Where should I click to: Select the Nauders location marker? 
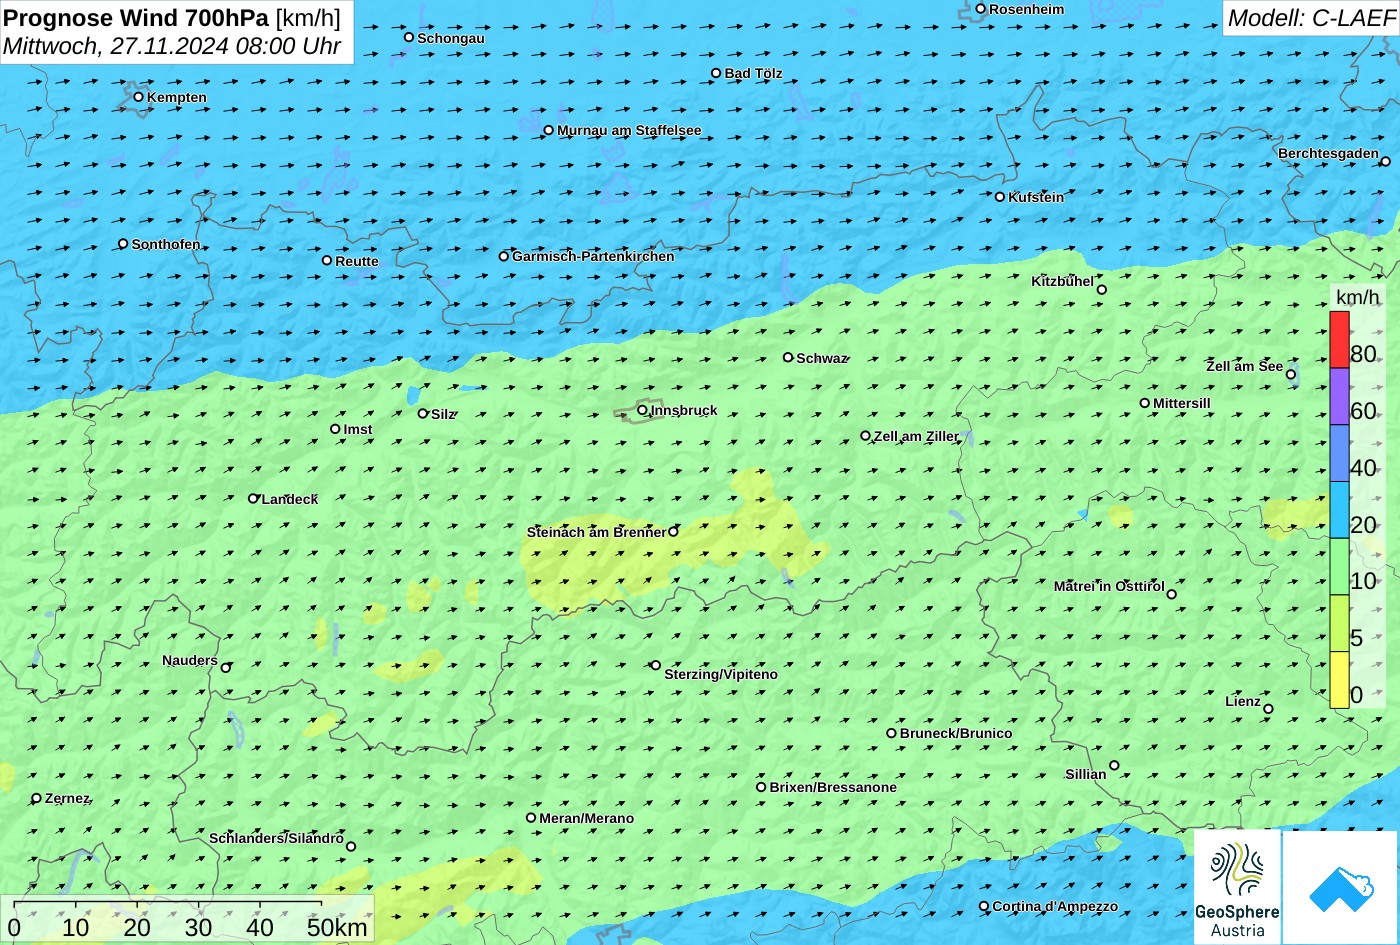(x=226, y=668)
